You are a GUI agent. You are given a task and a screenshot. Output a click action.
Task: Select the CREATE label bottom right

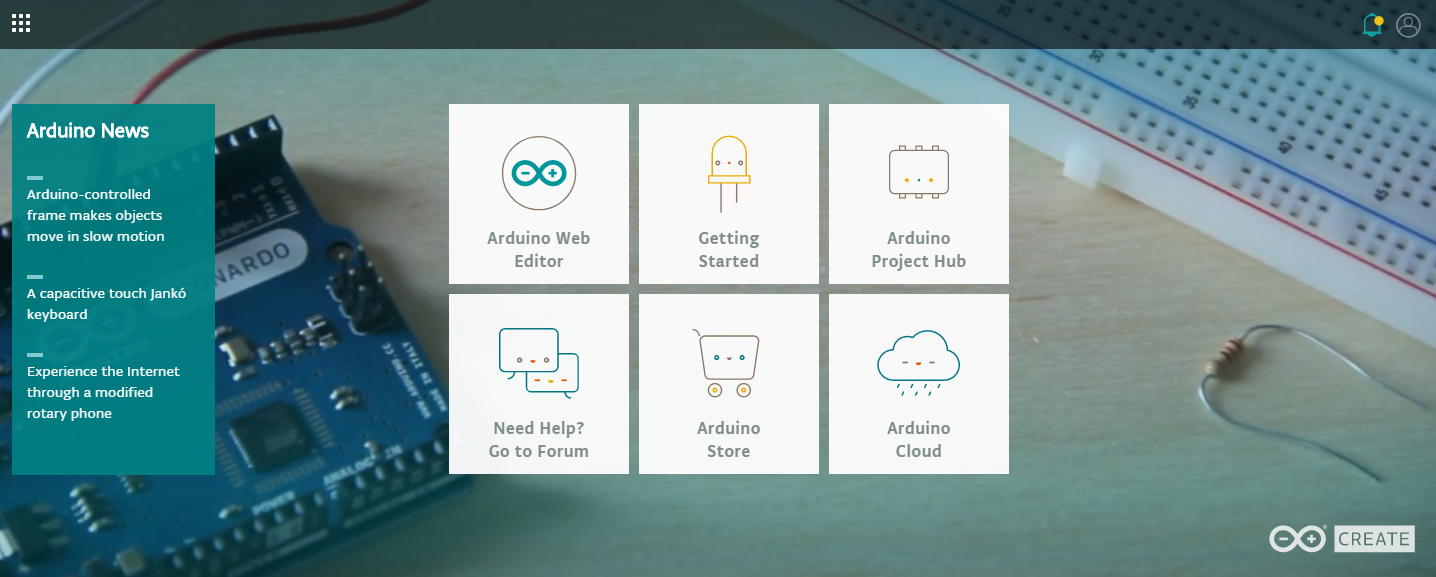point(1374,538)
